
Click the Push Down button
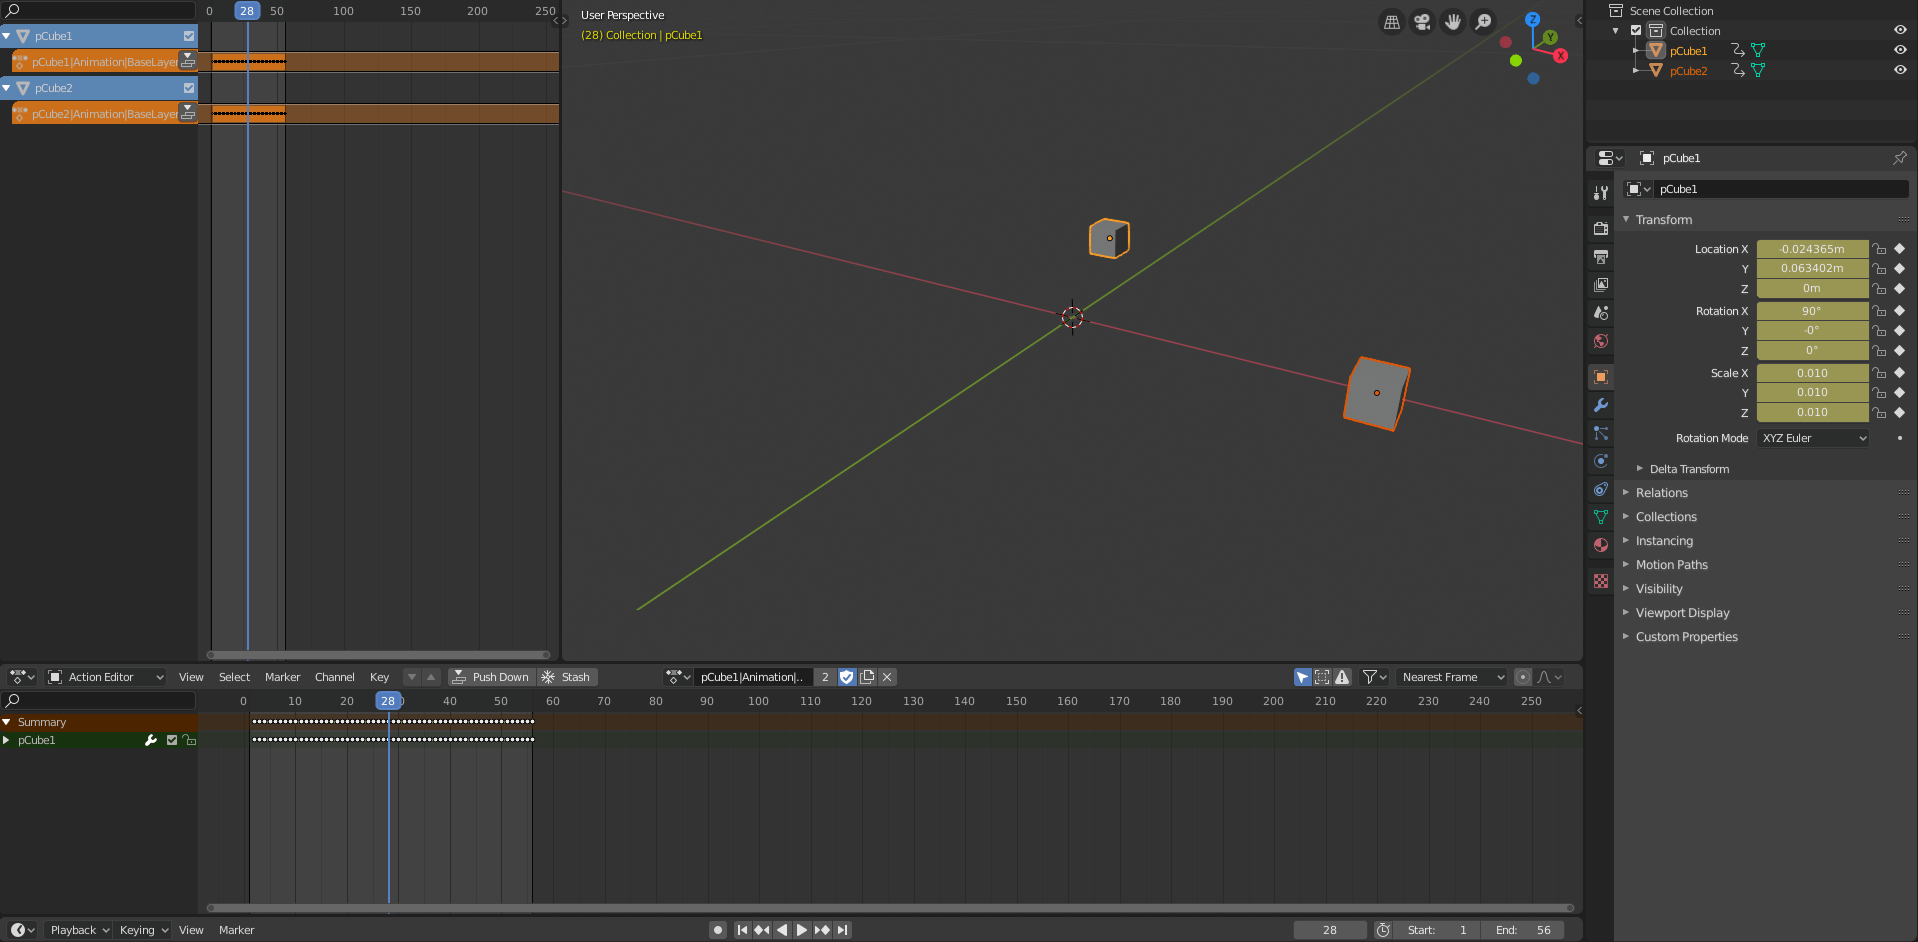tap(491, 677)
